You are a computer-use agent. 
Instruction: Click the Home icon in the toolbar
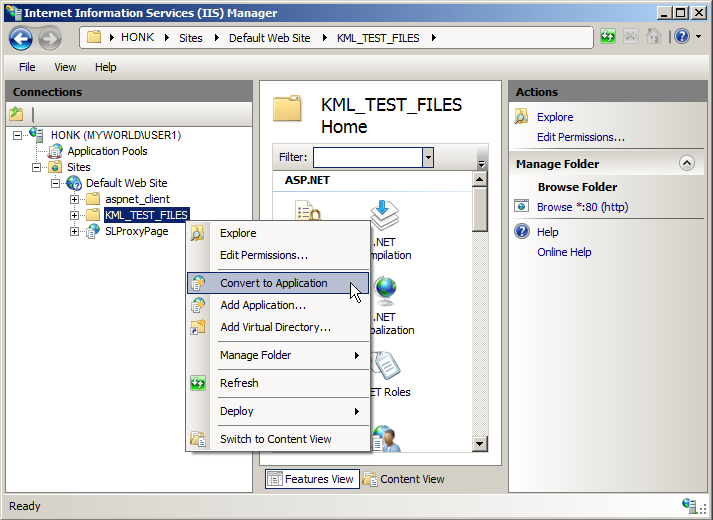point(653,36)
